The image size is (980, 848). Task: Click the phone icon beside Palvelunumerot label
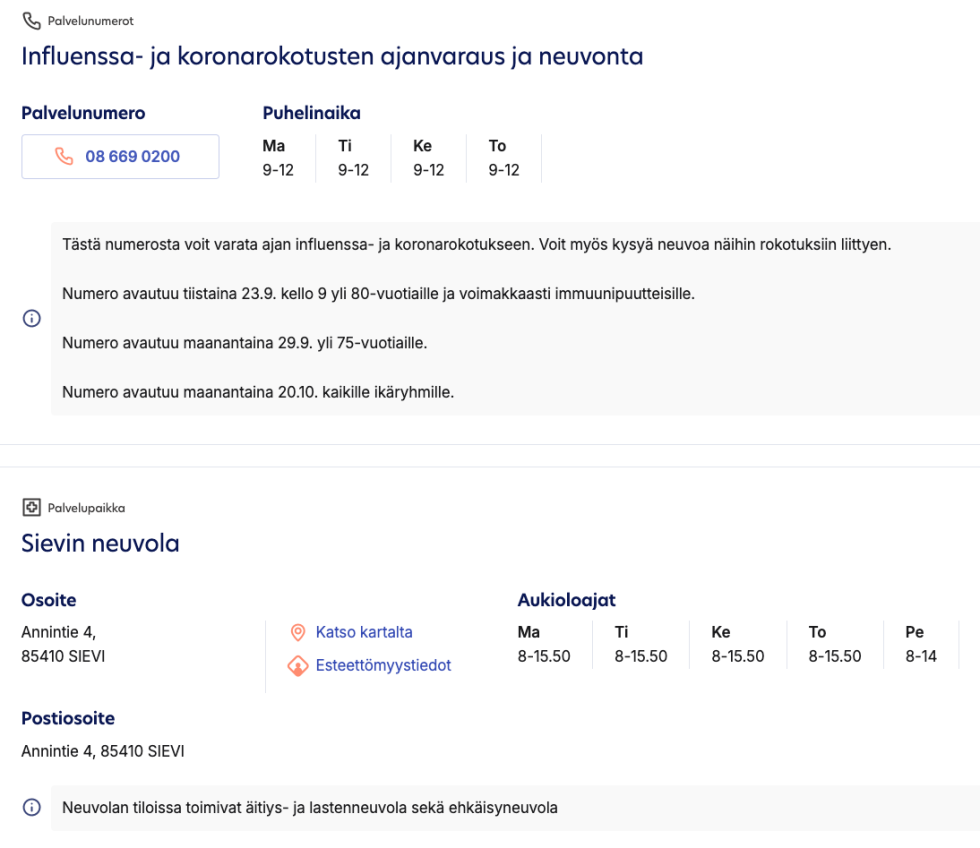(32, 21)
